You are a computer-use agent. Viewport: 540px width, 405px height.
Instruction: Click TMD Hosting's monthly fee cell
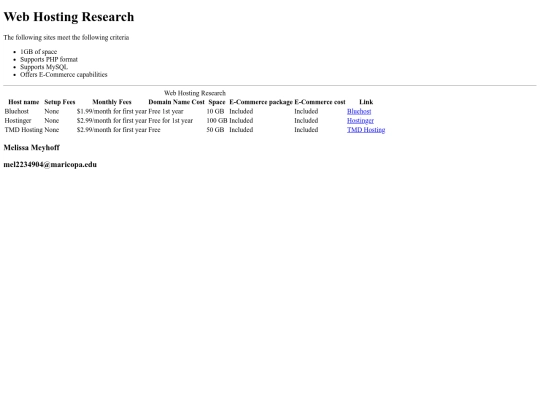(x=112, y=130)
